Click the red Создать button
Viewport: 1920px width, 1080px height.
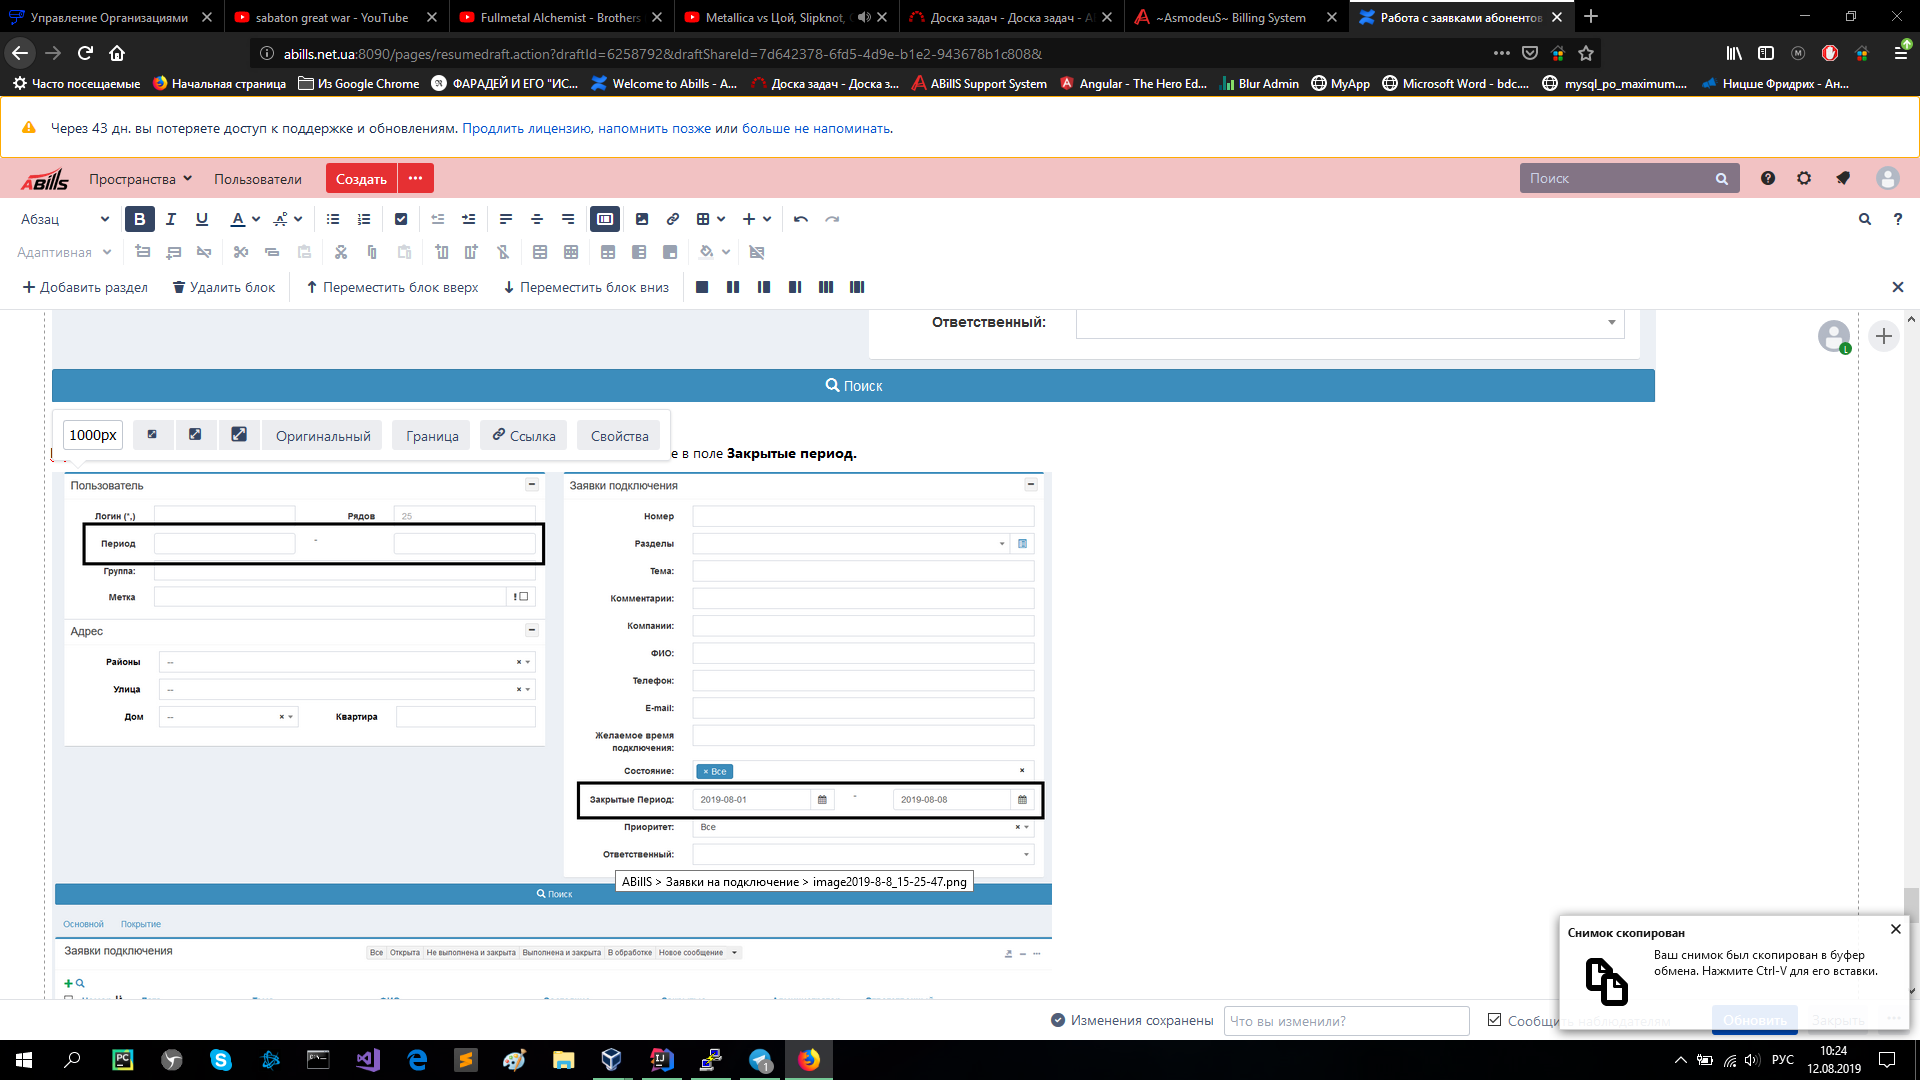click(361, 179)
